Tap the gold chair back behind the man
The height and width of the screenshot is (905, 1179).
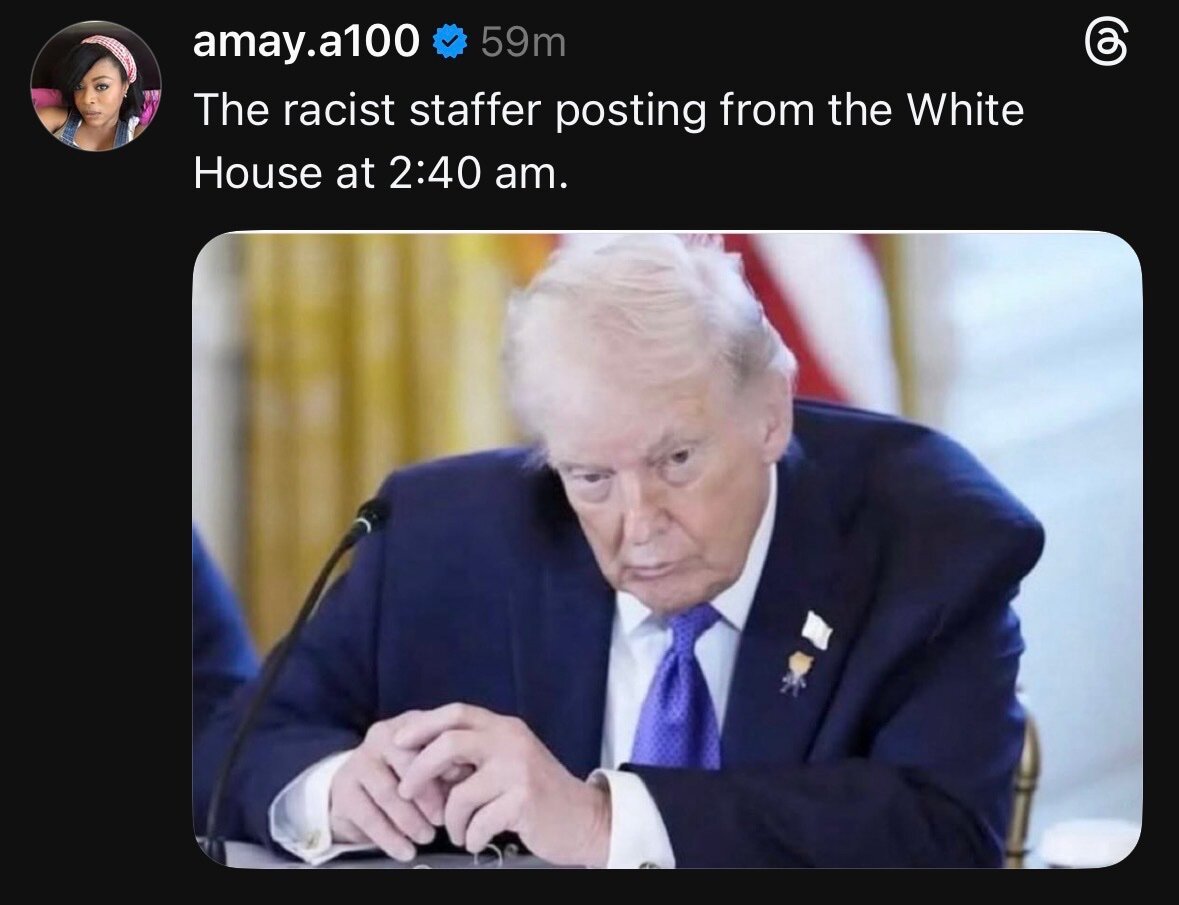pyautogui.click(x=1024, y=789)
